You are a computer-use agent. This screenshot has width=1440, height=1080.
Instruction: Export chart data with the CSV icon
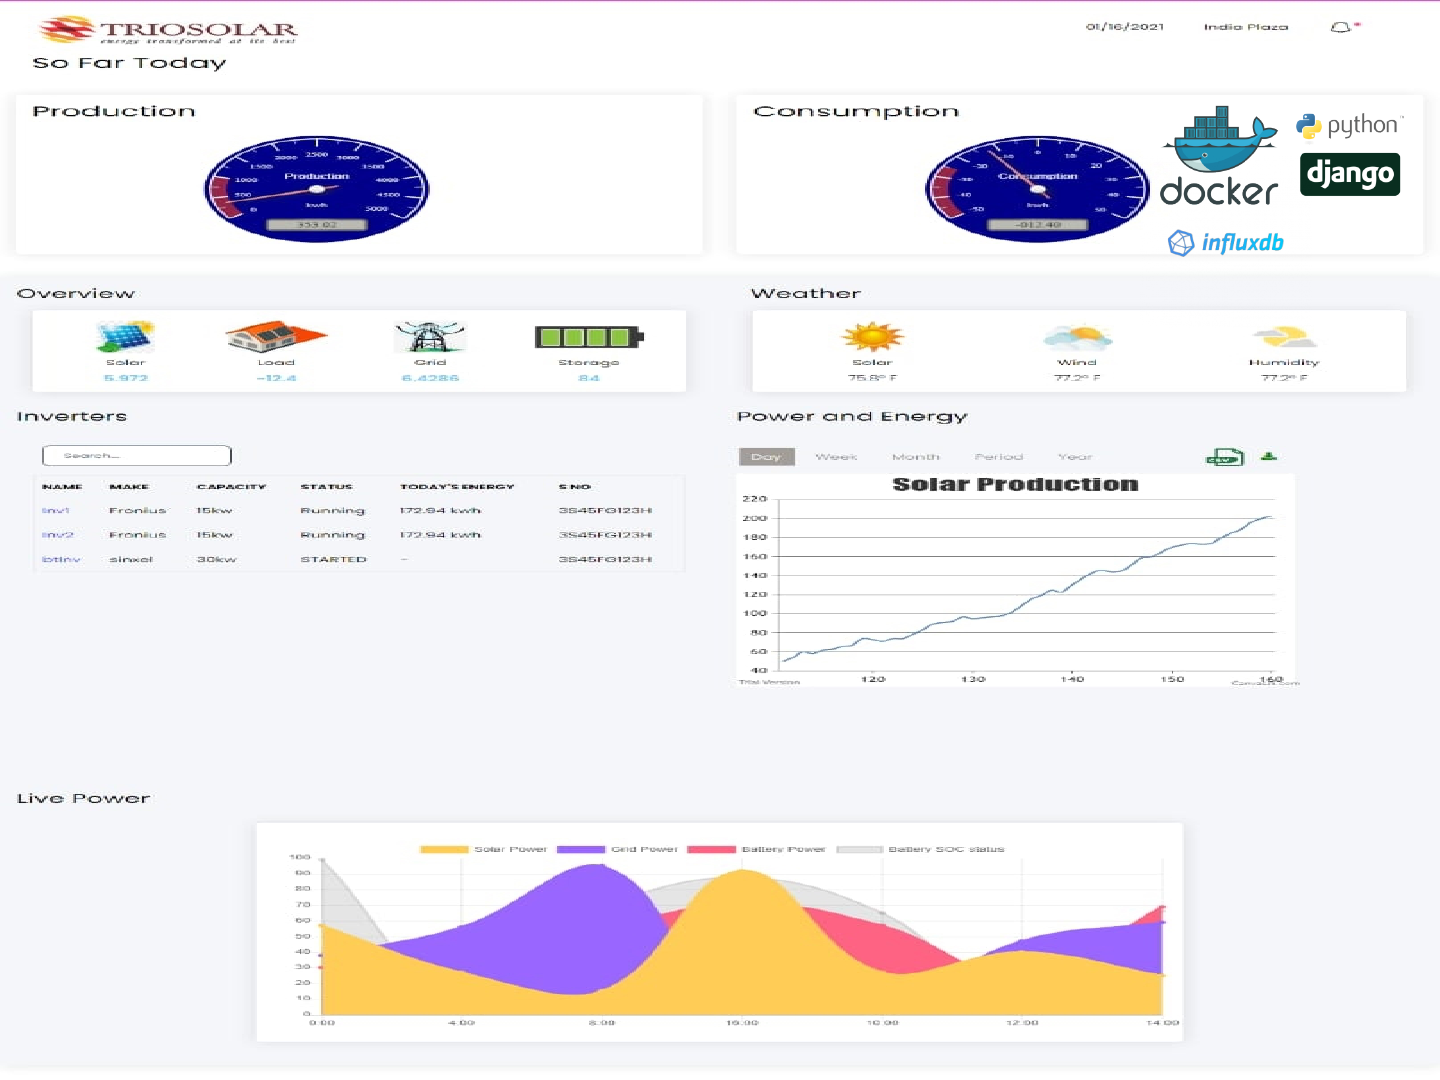pos(1225,457)
